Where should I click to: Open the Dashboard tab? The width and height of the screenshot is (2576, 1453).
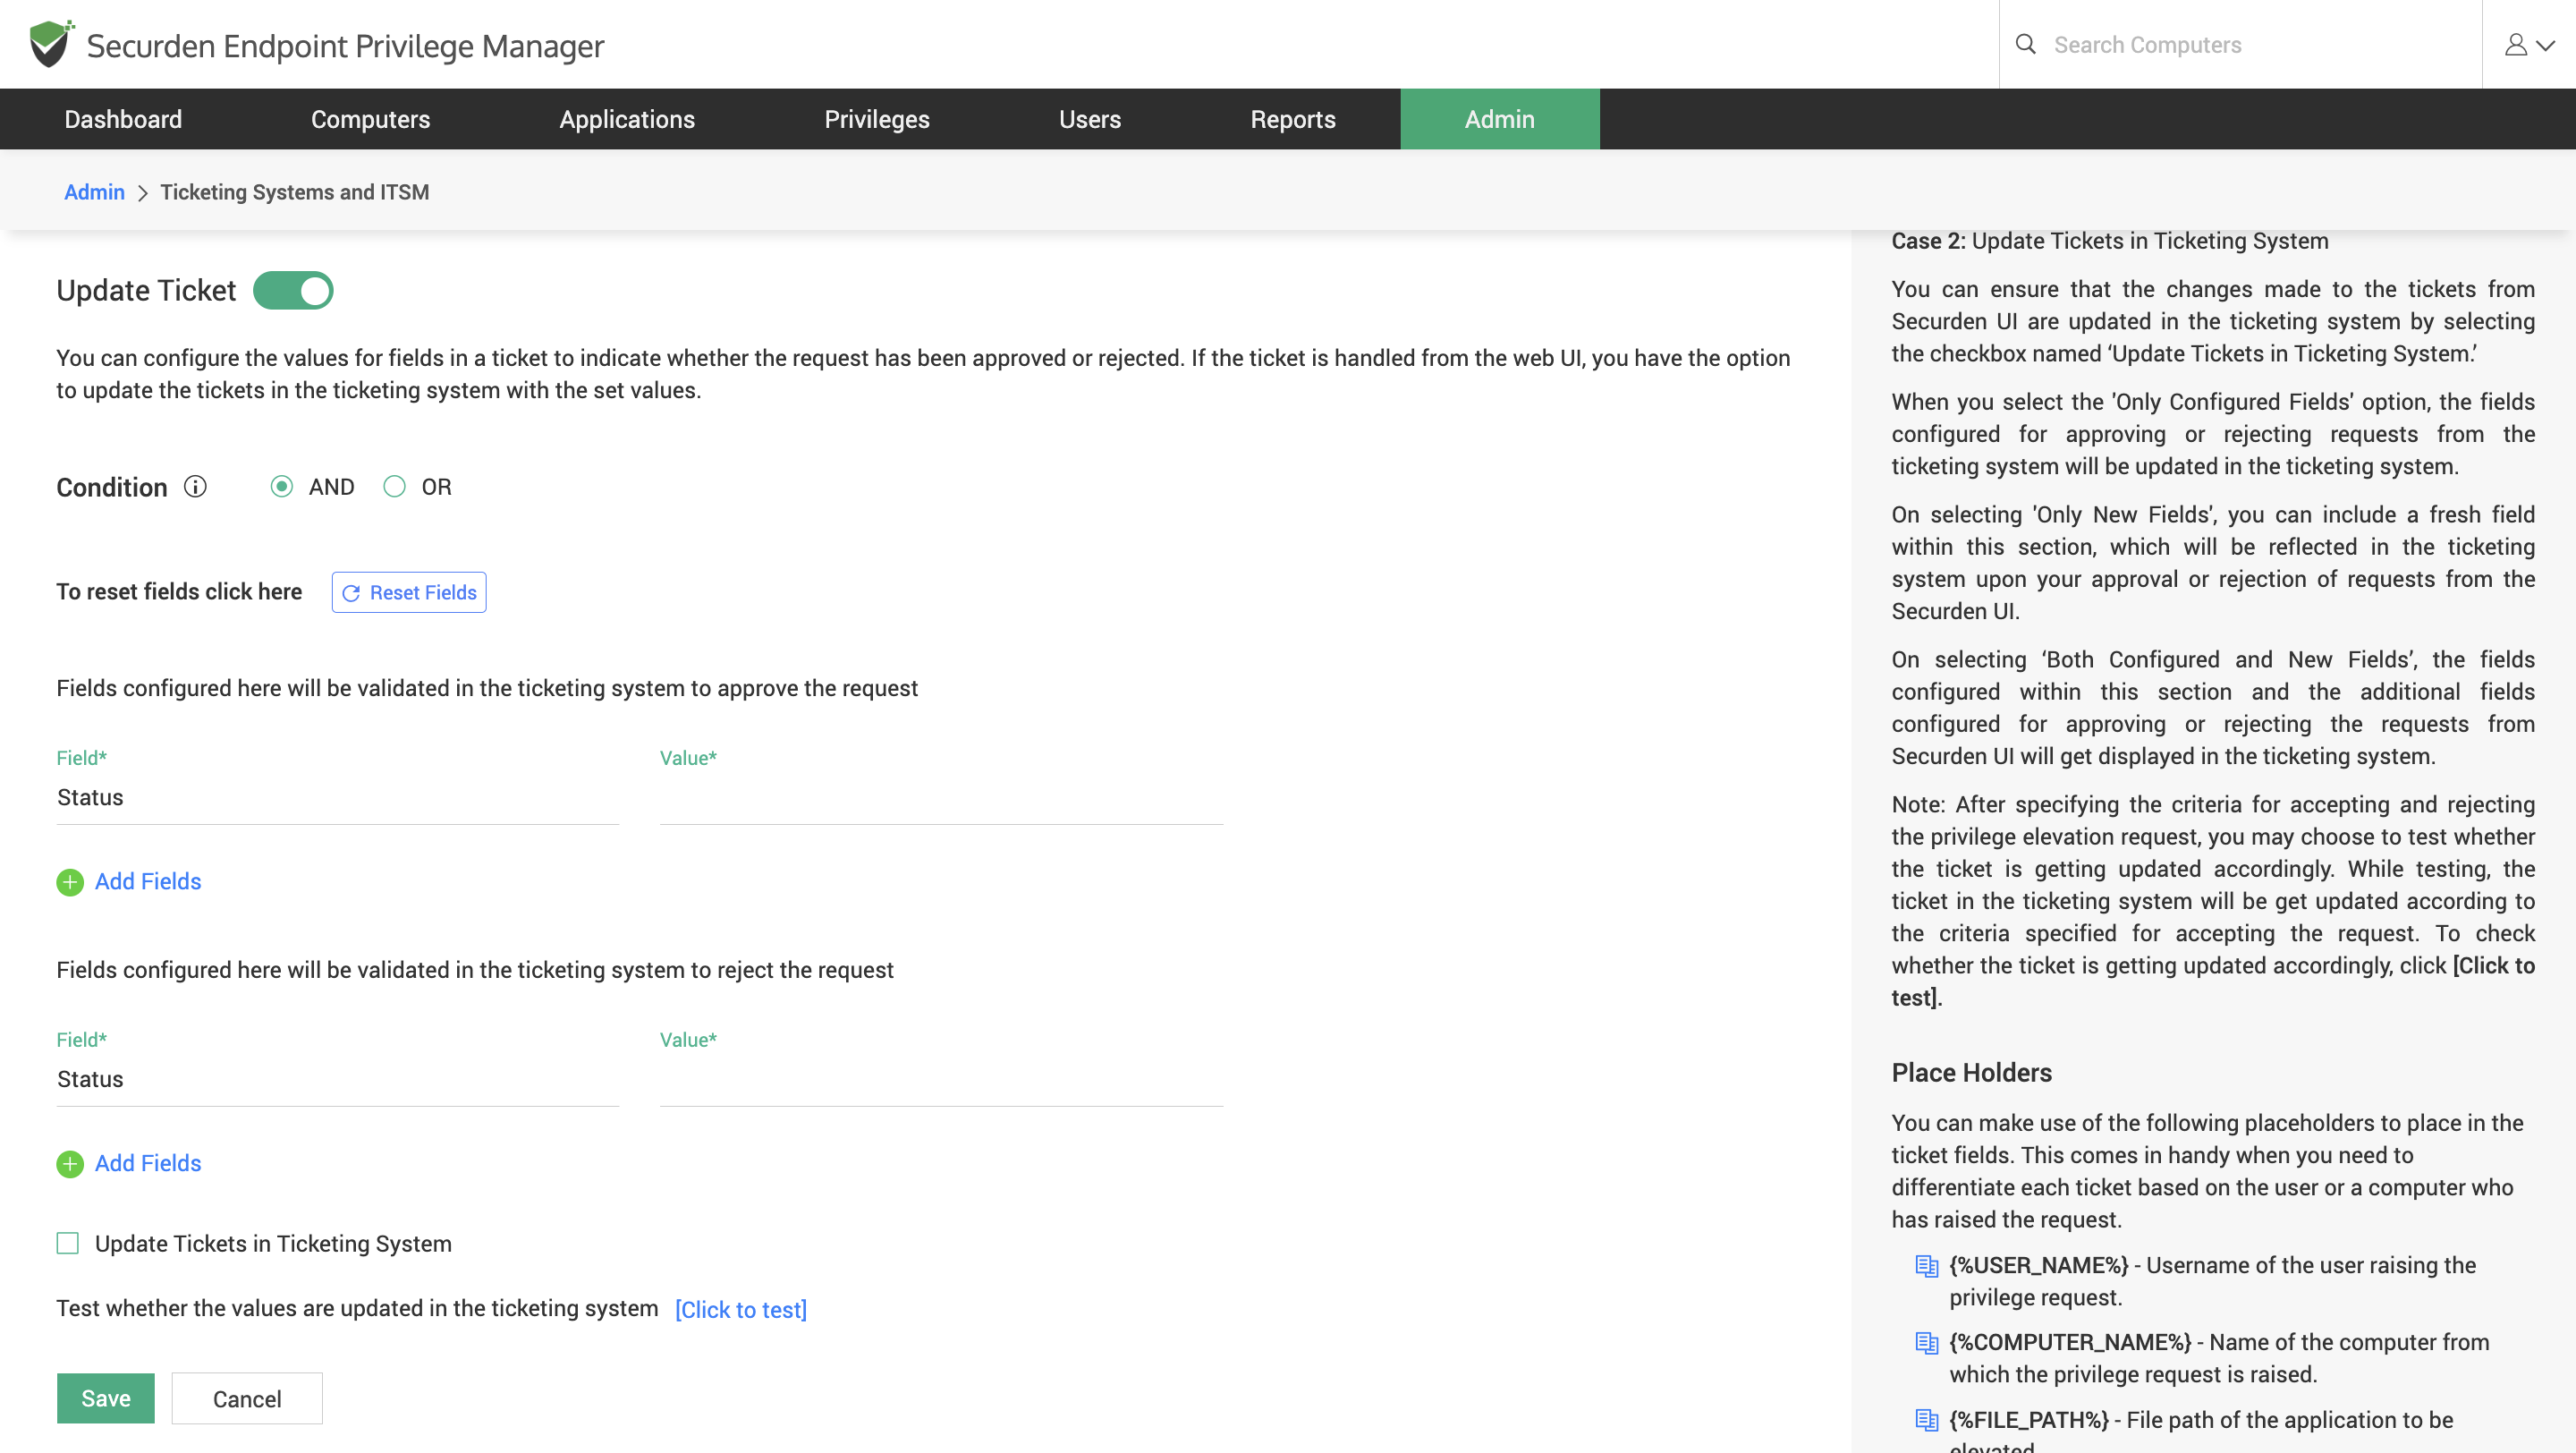coord(123,119)
